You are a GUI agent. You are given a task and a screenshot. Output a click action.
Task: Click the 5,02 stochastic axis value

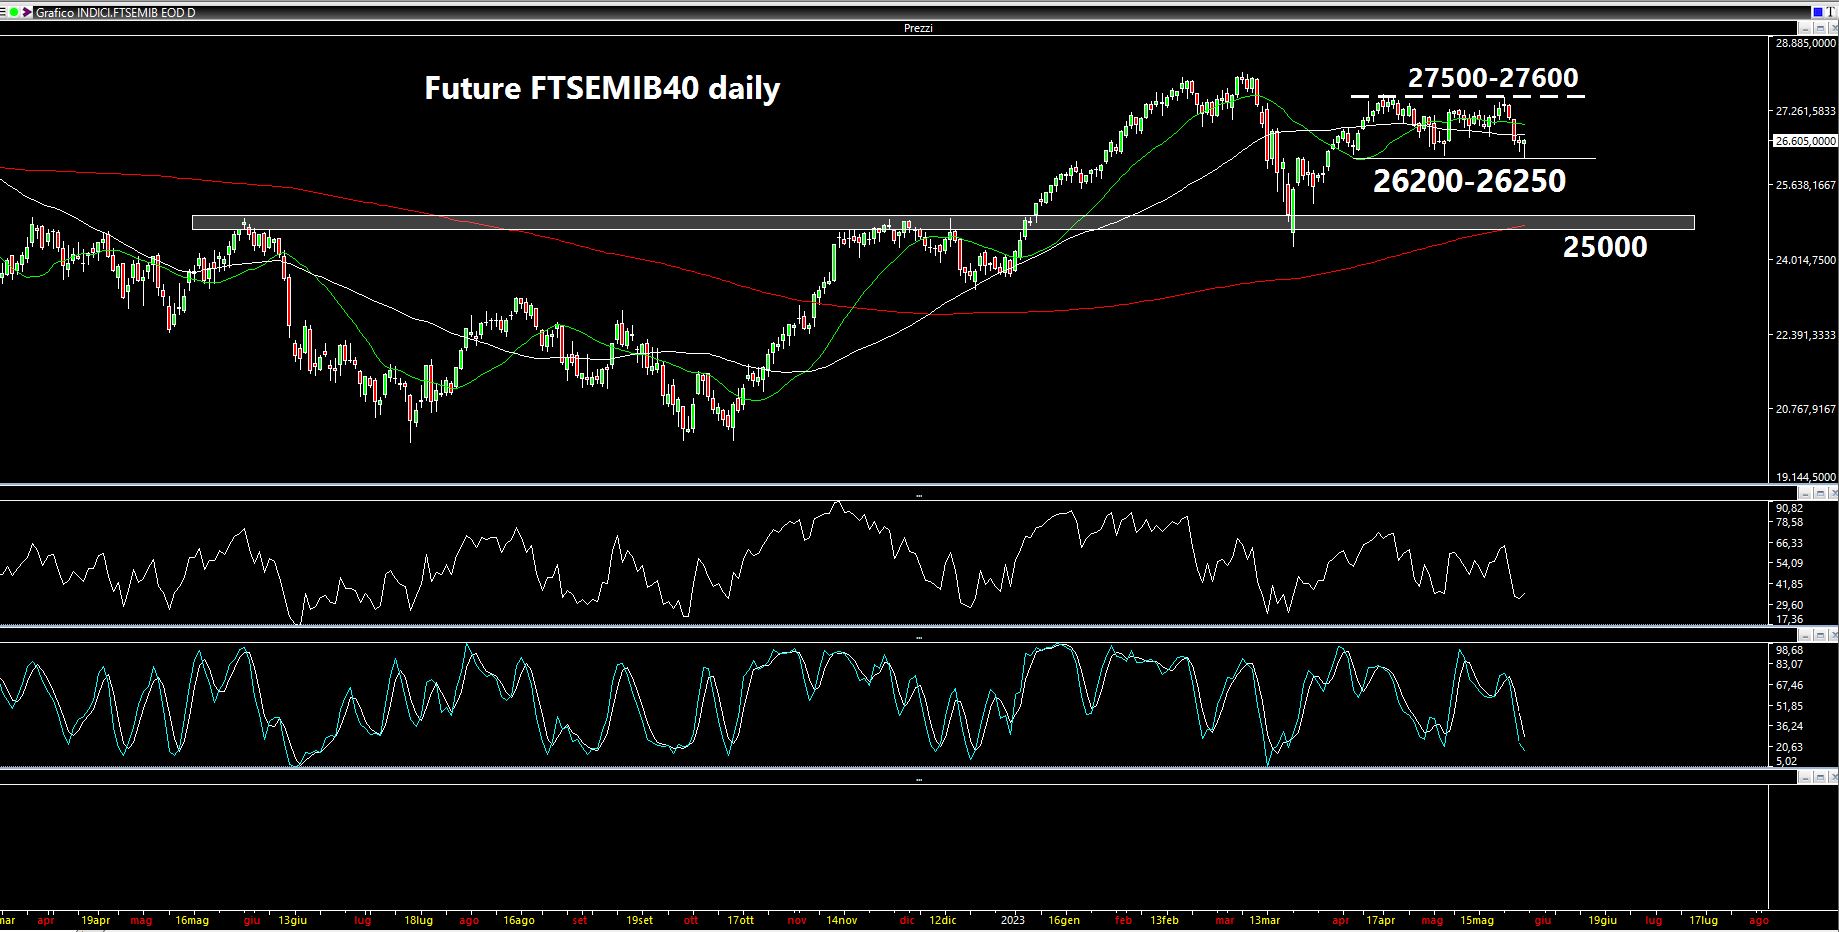[x=1786, y=761]
